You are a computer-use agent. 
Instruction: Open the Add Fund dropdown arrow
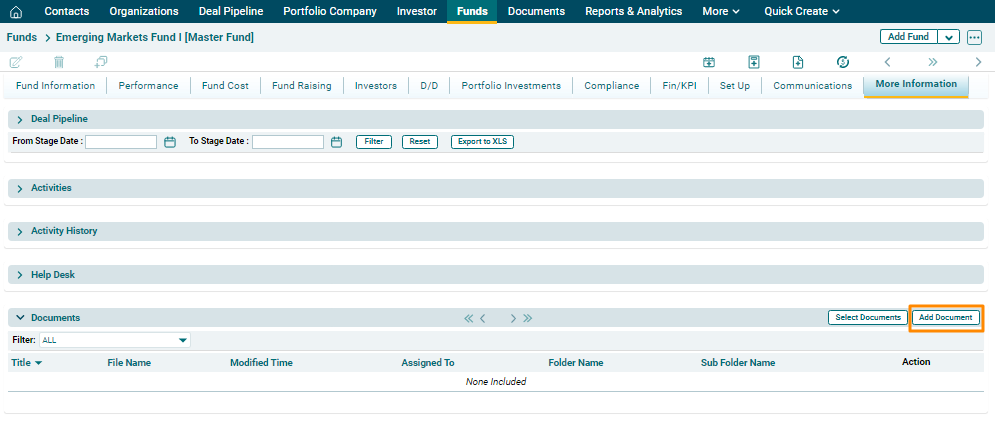point(949,37)
